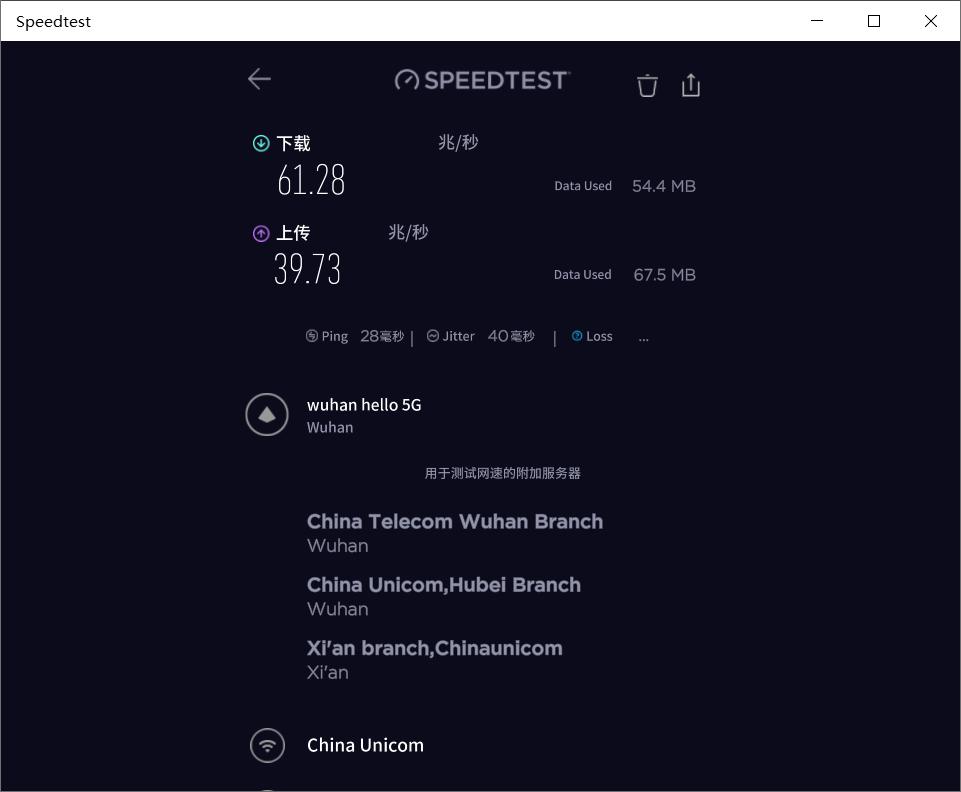Click the Loss label

pyautogui.click(x=599, y=336)
